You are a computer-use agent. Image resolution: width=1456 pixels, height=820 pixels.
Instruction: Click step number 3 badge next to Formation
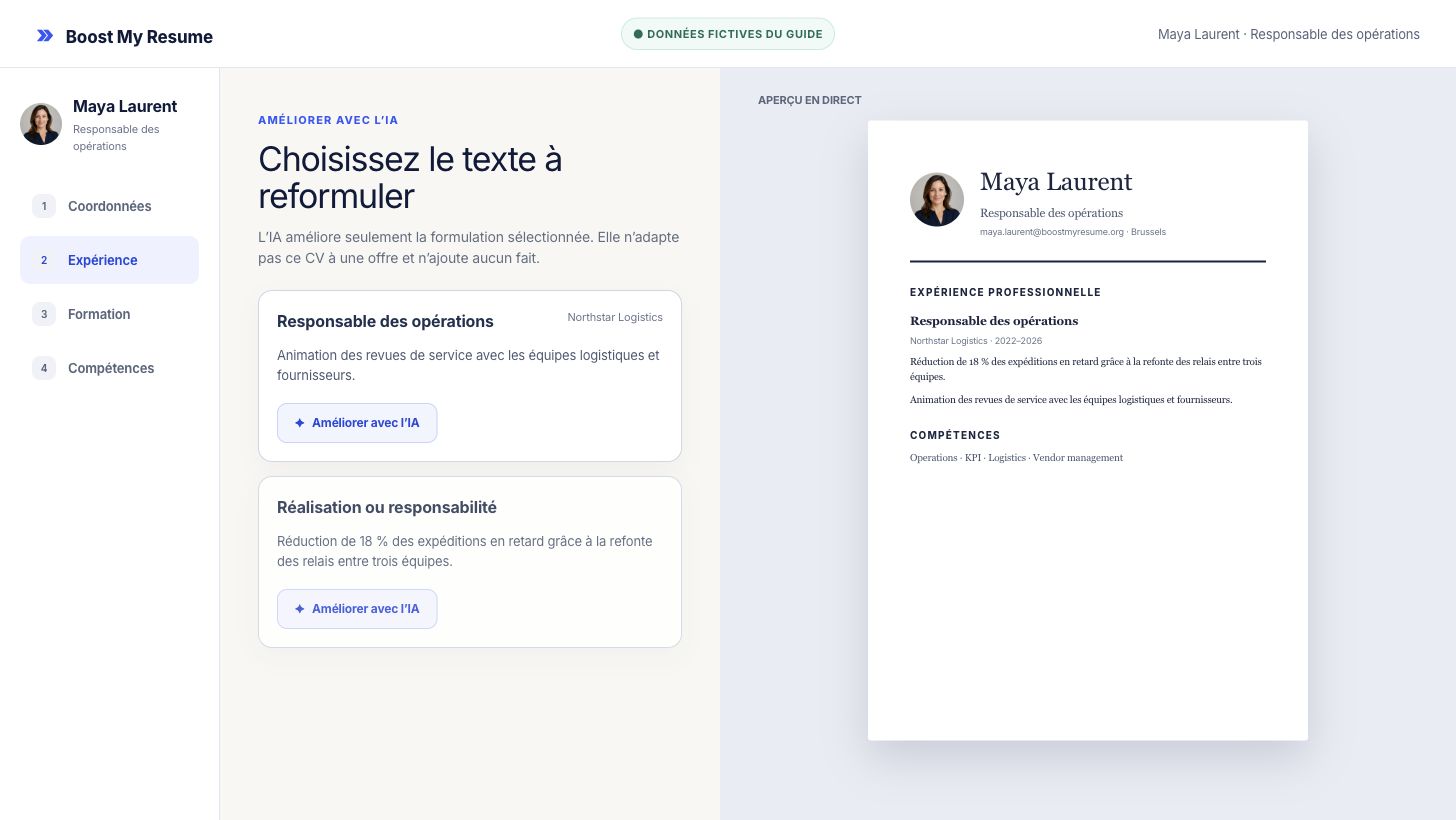44,314
